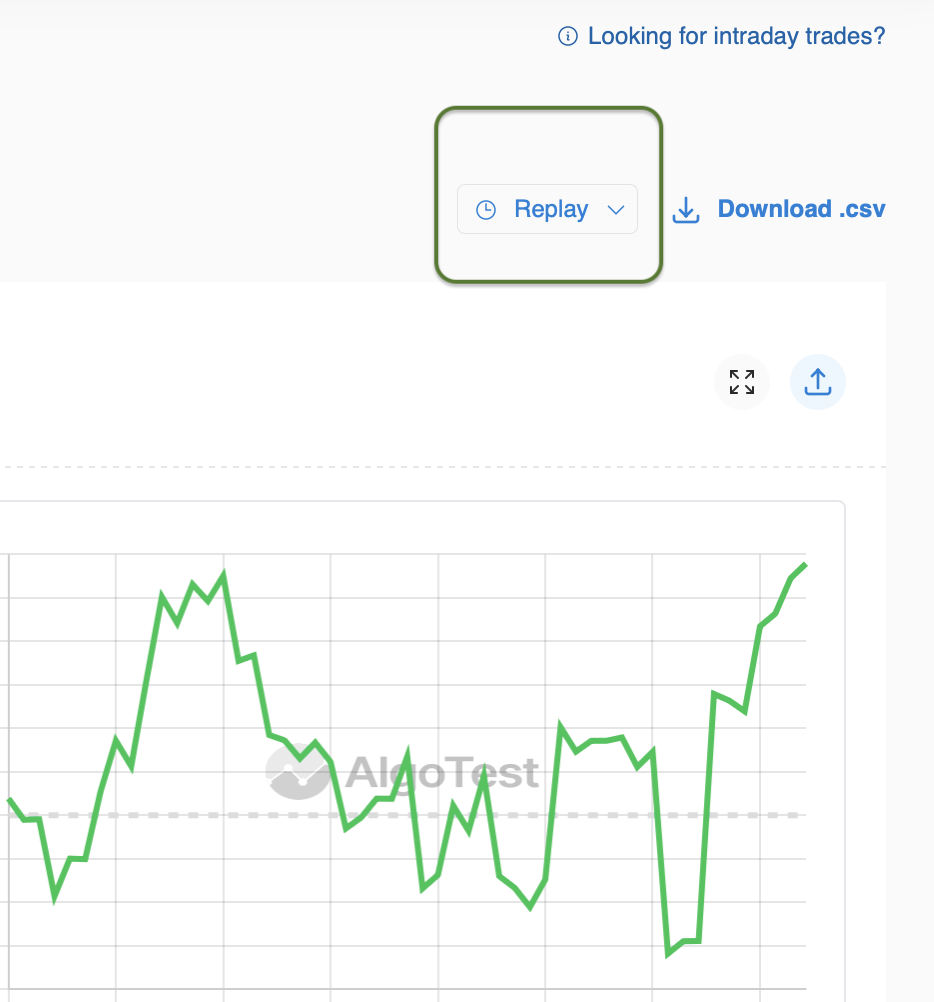Select the leftmost visible point of green line
The height and width of the screenshot is (1002, 934).
10,800
